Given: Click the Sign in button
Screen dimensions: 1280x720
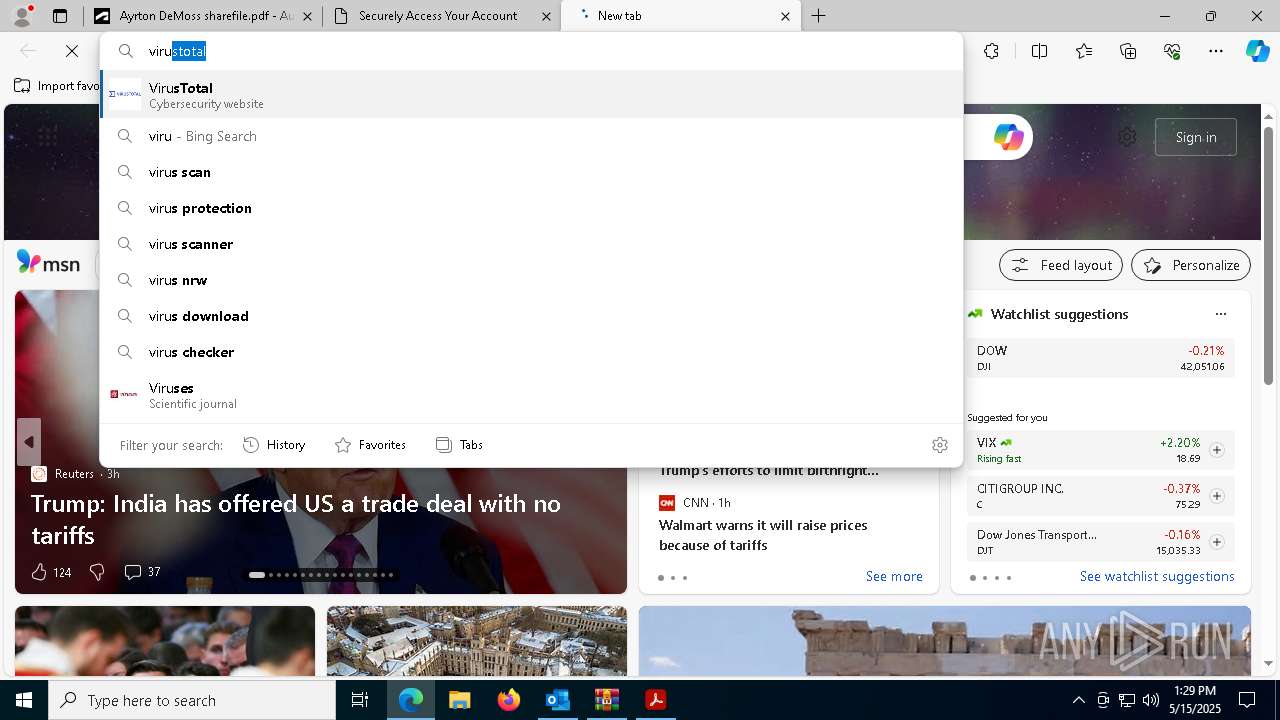Looking at the screenshot, I should (x=1196, y=137).
